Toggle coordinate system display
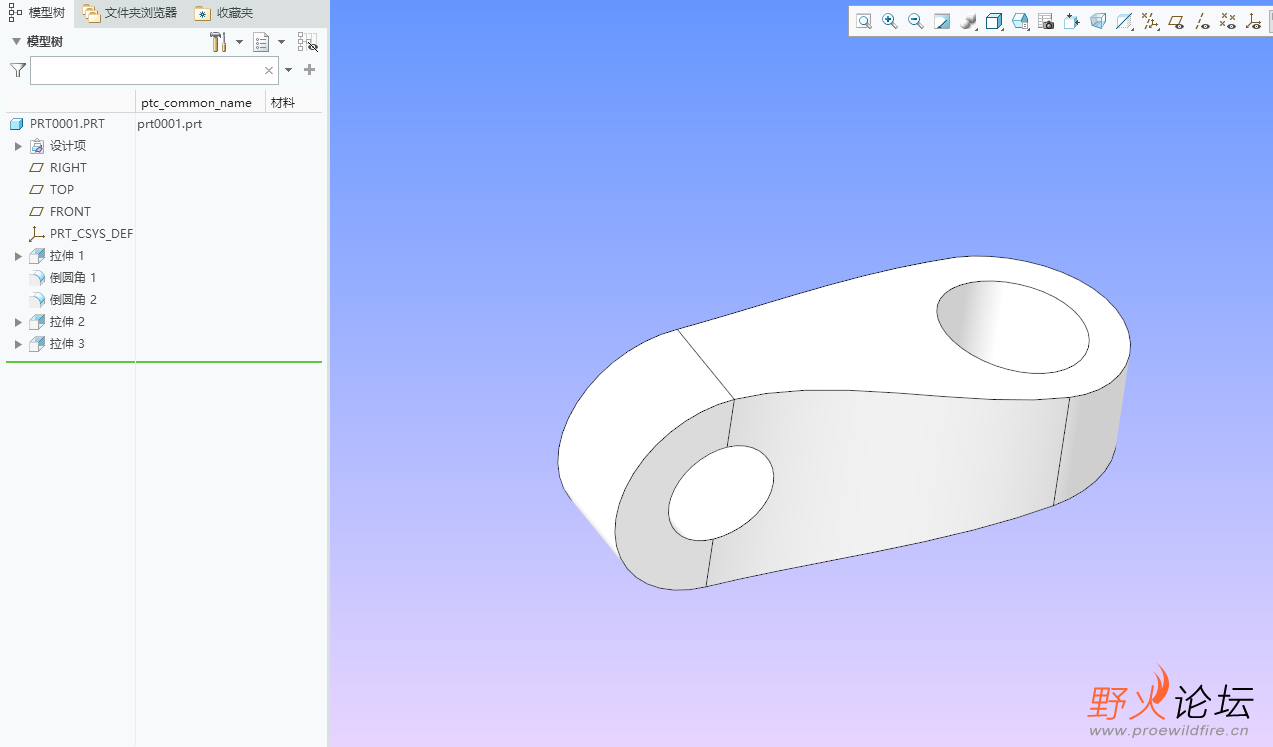Image resolution: width=1273 pixels, height=747 pixels. pos(1254,21)
